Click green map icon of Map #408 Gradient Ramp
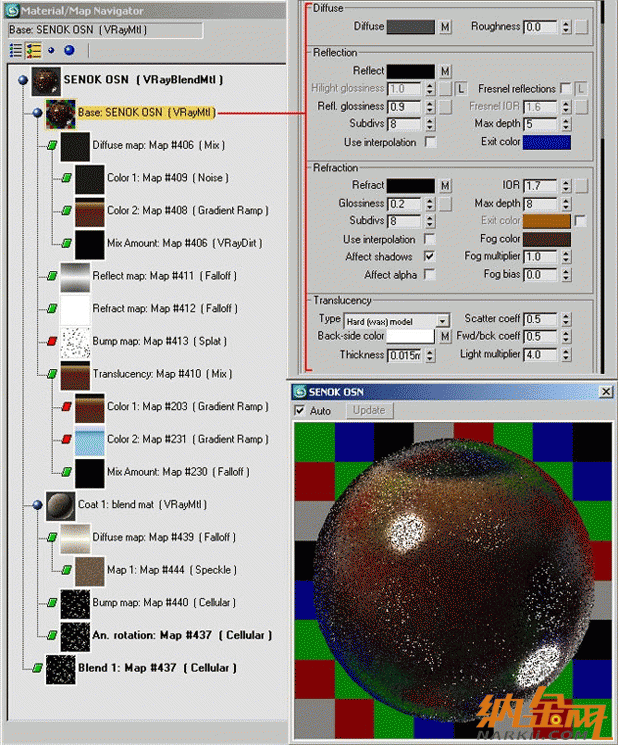The height and width of the screenshot is (745, 618). 67,210
